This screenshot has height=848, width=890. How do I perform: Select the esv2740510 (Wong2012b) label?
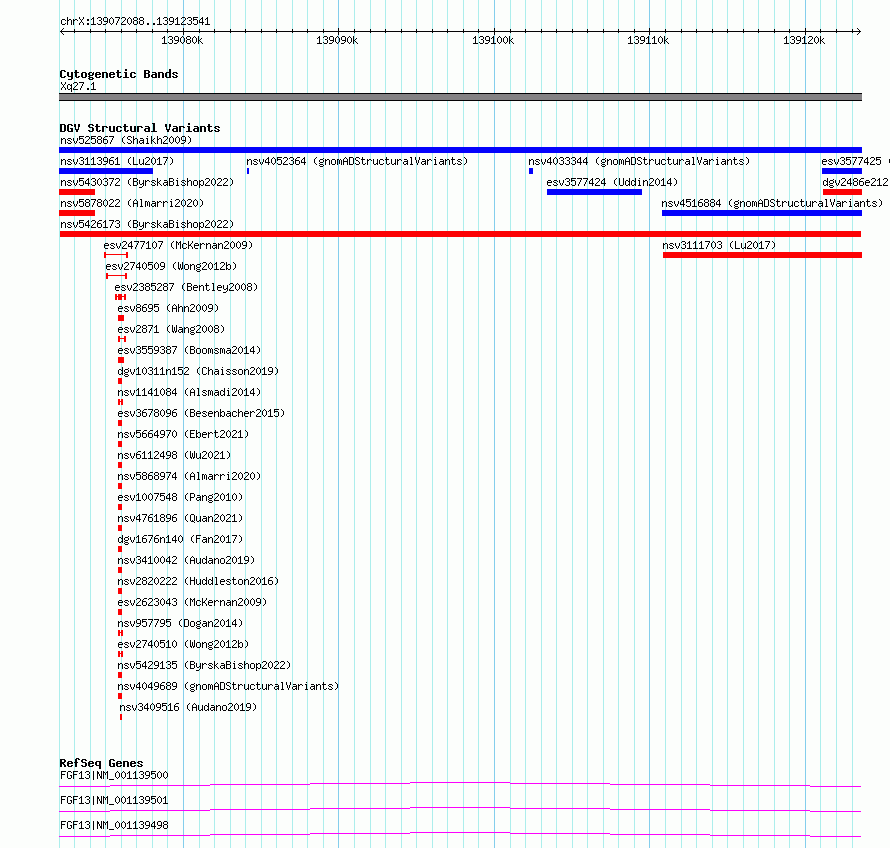point(183,644)
